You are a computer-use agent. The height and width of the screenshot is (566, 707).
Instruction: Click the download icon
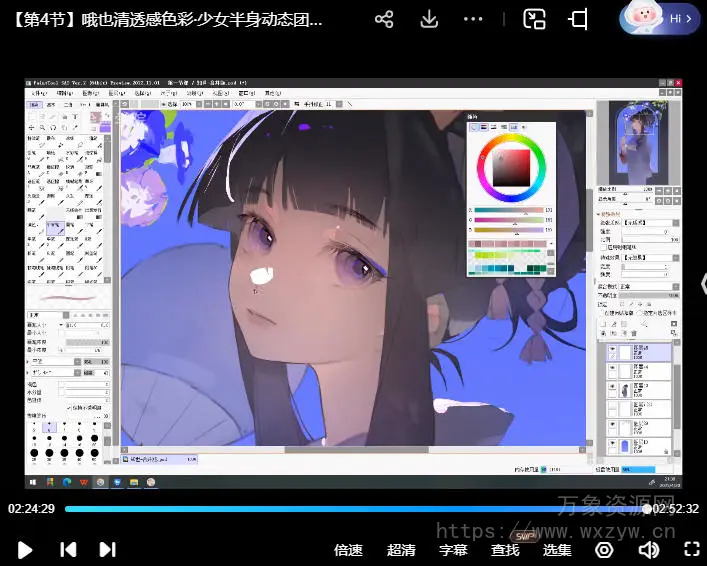point(428,19)
